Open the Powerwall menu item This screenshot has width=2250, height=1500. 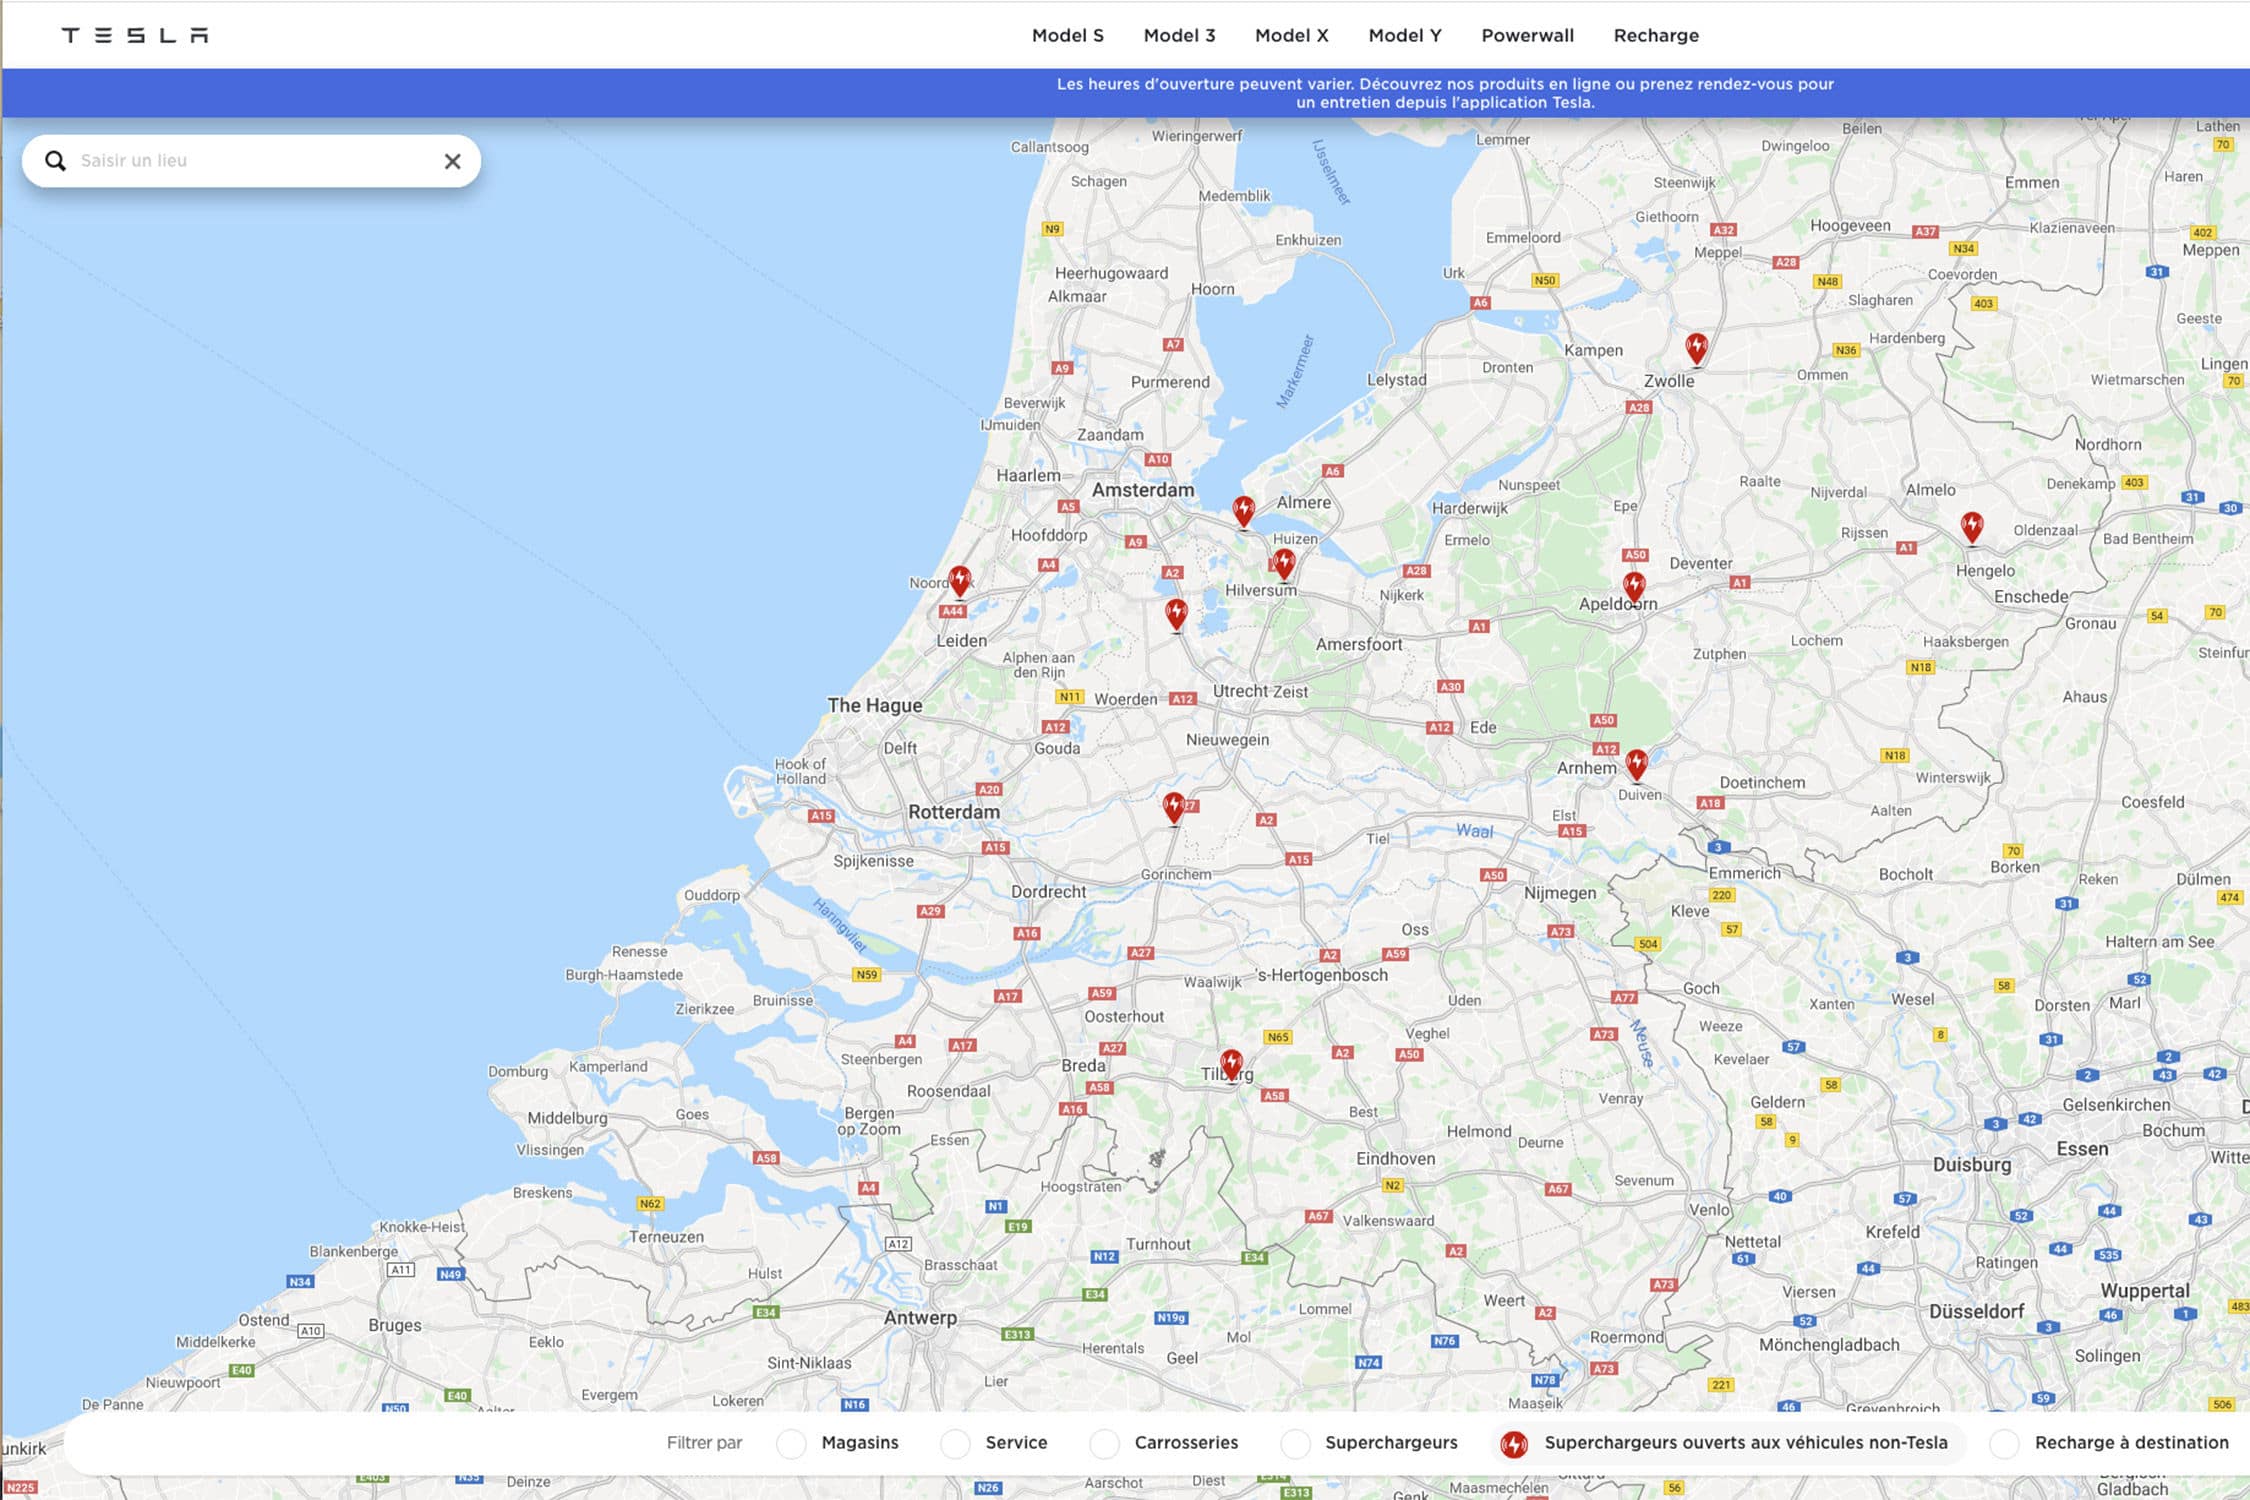tap(1527, 35)
